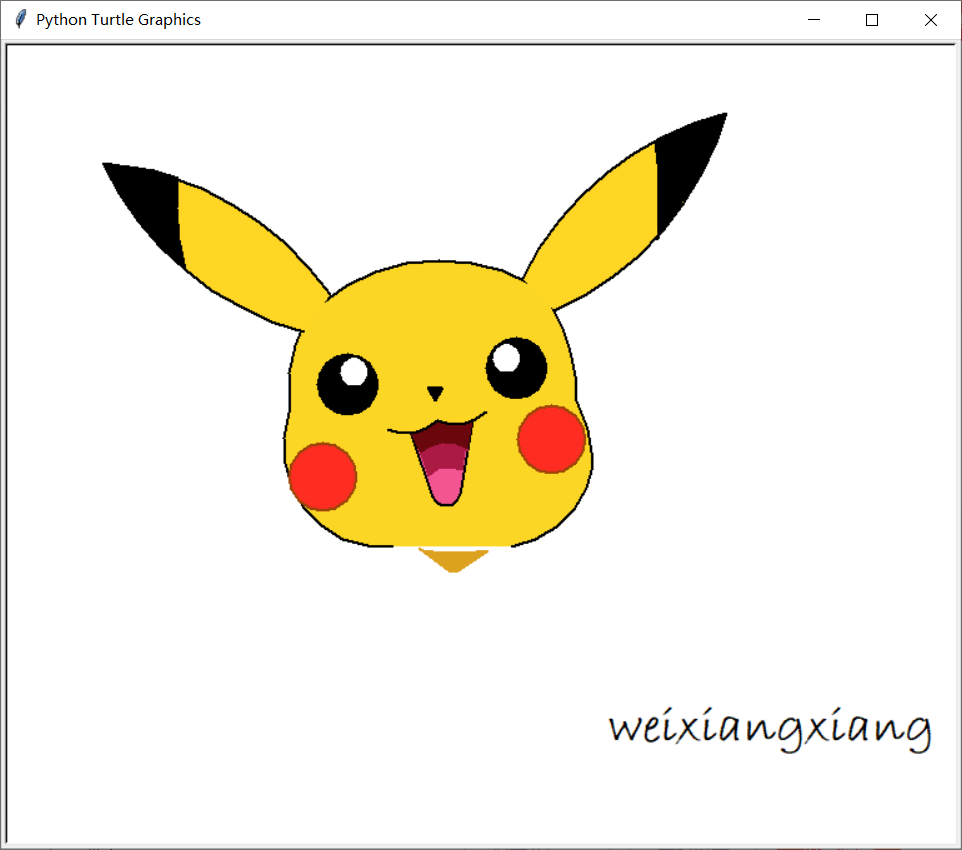Click the weixiangxiang signature text
Image resolution: width=962 pixels, height=850 pixels.
click(x=770, y=728)
